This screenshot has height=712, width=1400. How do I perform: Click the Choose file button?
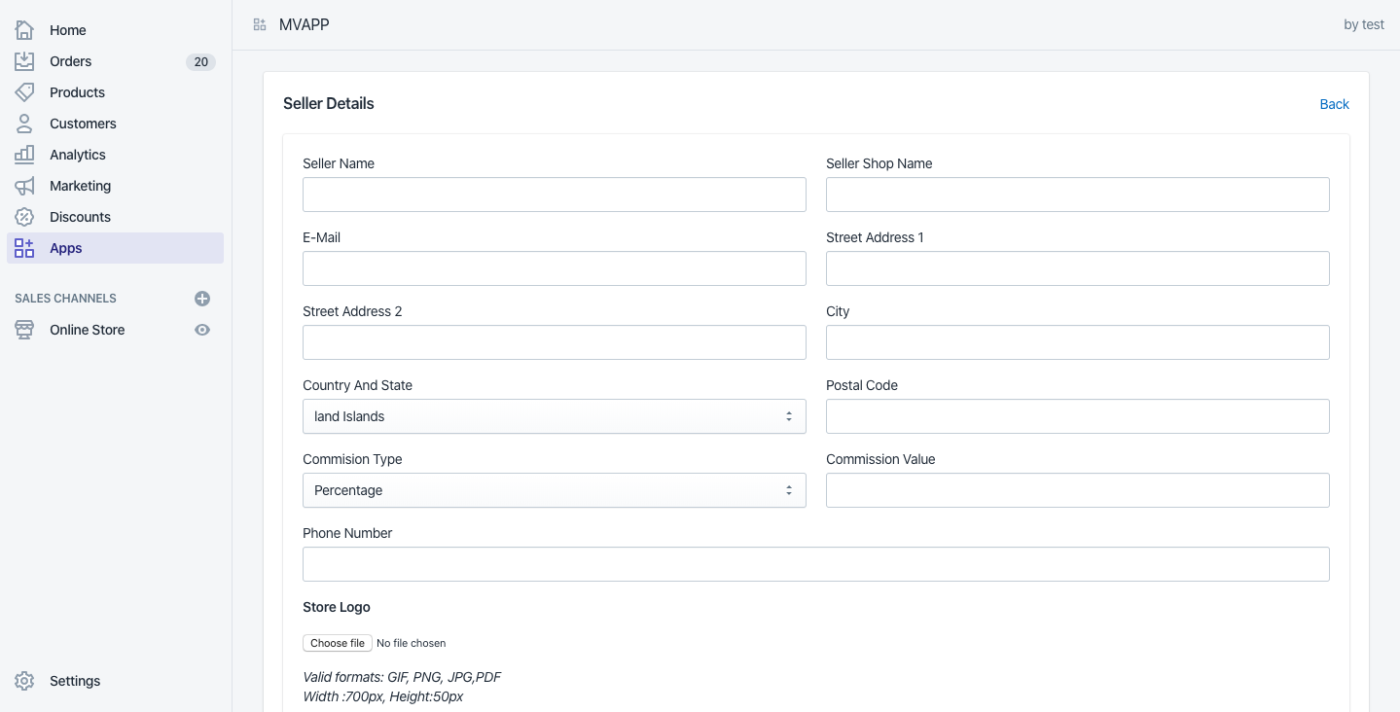pyautogui.click(x=337, y=643)
